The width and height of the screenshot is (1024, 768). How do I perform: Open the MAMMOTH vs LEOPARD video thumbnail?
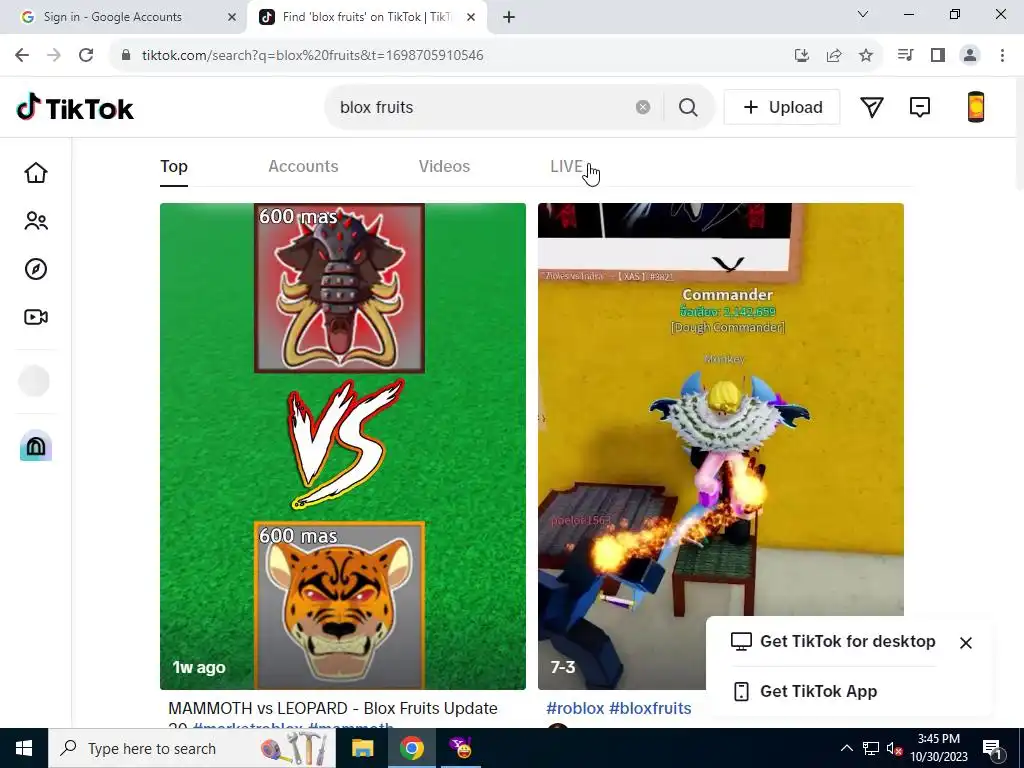pyautogui.click(x=343, y=446)
